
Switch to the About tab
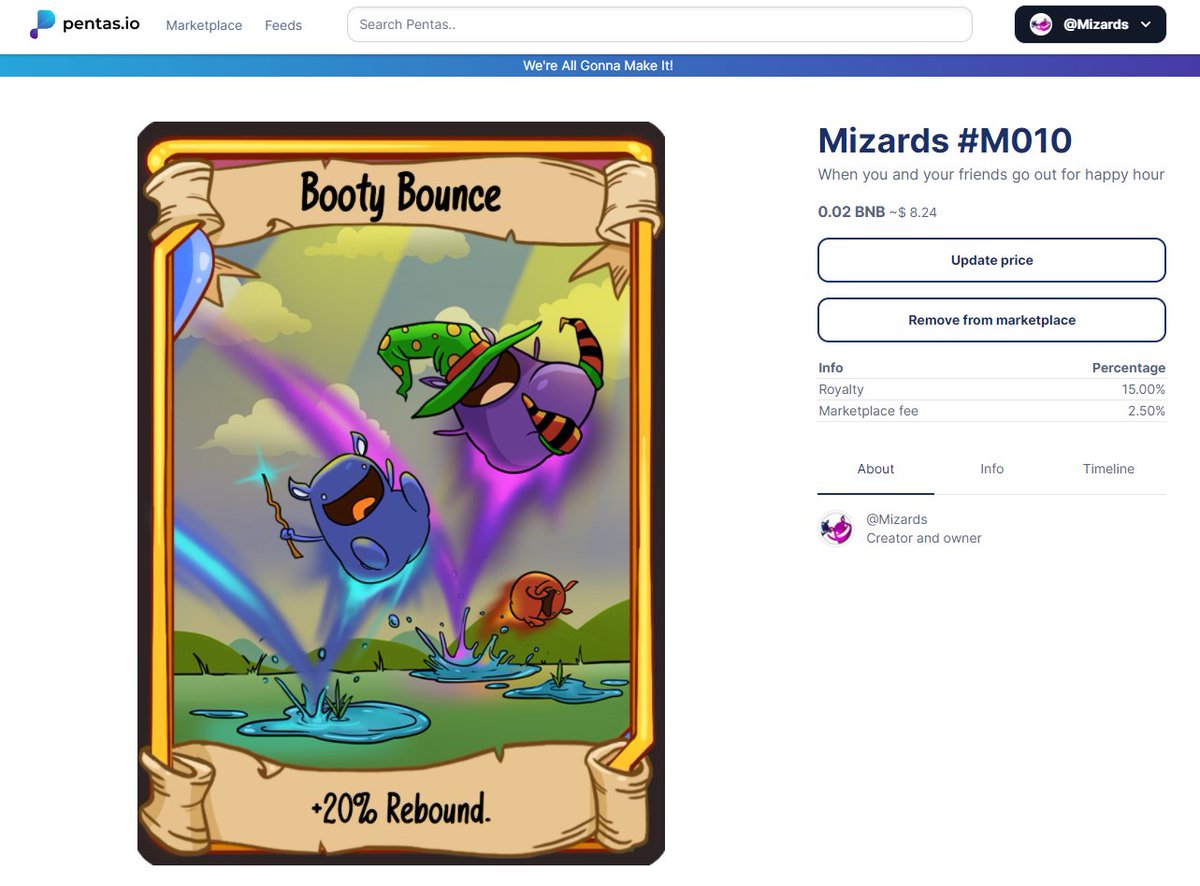point(876,469)
